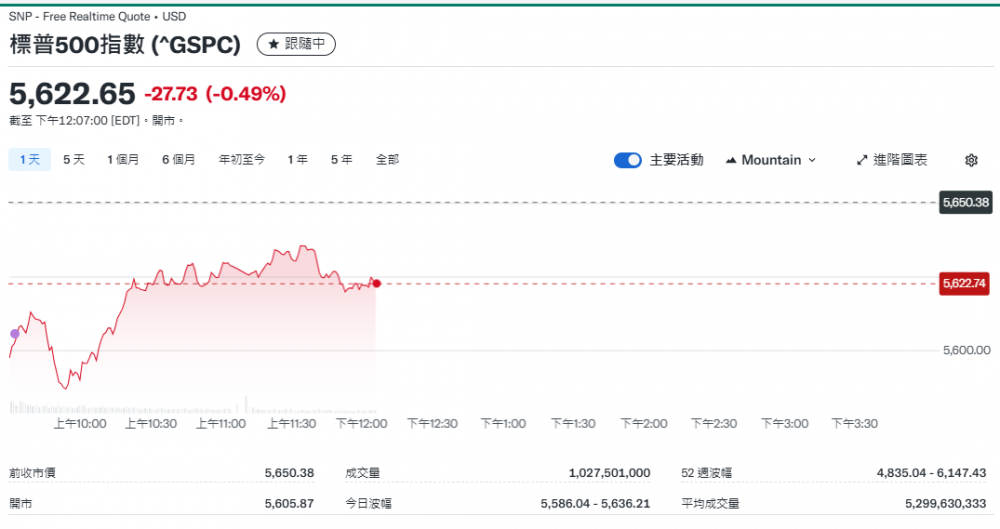The width and height of the screenshot is (1000, 529).
Task: Select 年初至今 year-to-date range
Action: [242, 159]
